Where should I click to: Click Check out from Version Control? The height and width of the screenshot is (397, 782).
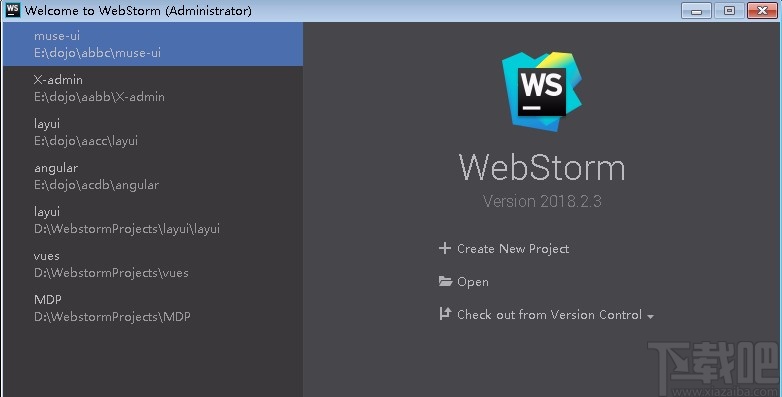[549, 315]
